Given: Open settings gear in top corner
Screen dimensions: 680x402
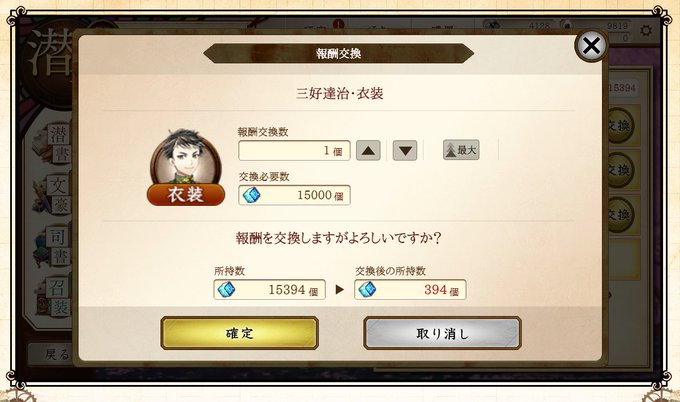Looking at the screenshot, I should tap(646, 30).
